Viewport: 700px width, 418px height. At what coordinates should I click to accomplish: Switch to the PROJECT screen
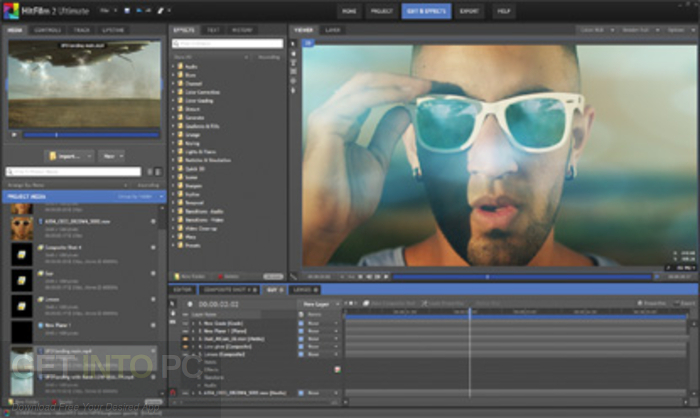382,11
